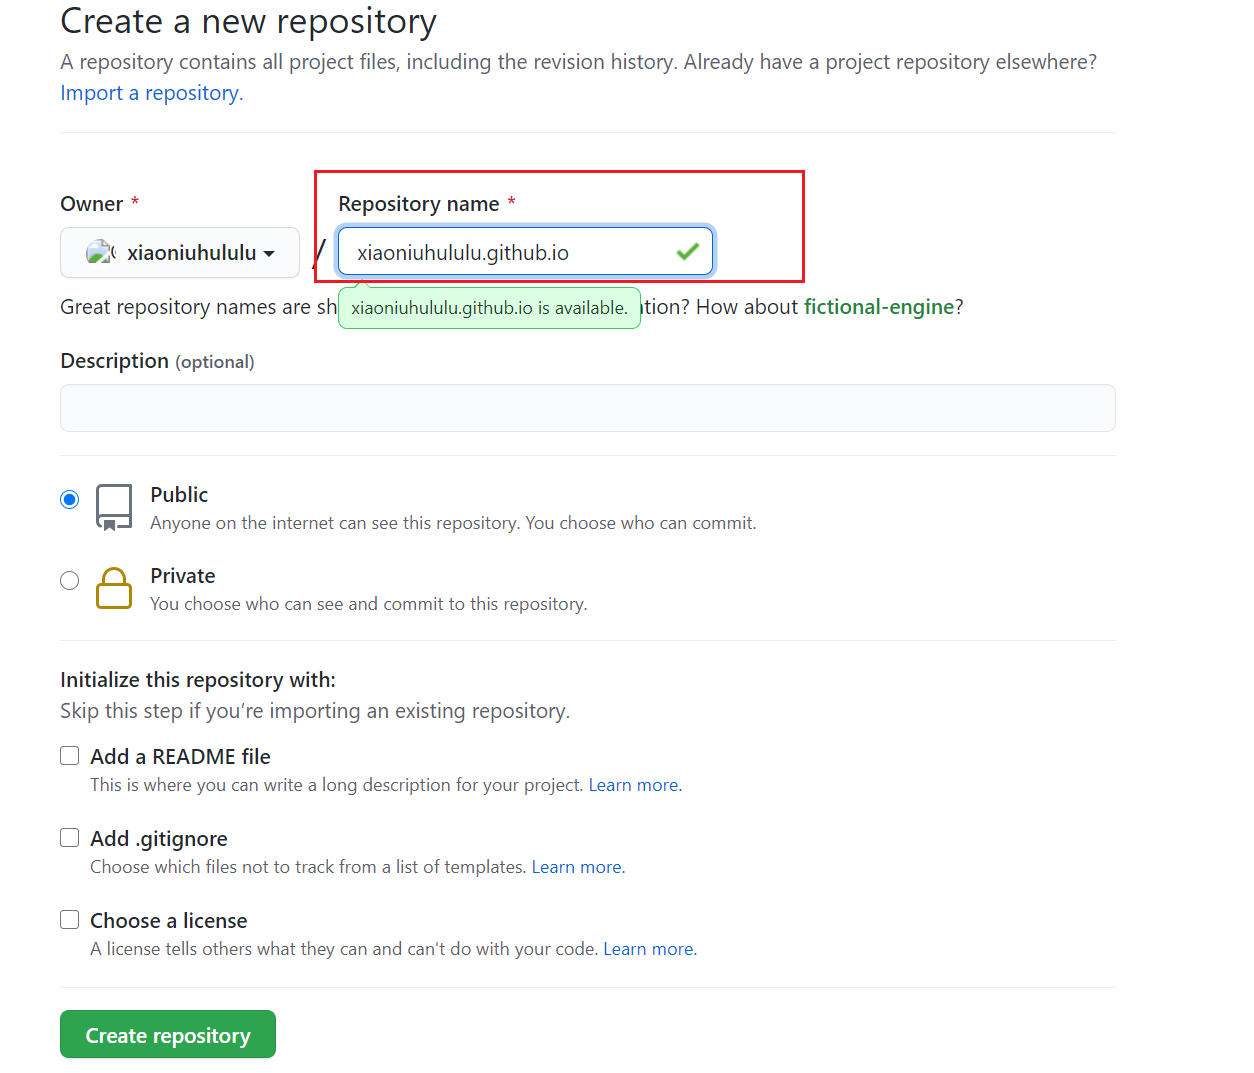Screen dimensions: 1254x1073
Task: Enable Choose a license checkbox
Action: tap(69, 920)
